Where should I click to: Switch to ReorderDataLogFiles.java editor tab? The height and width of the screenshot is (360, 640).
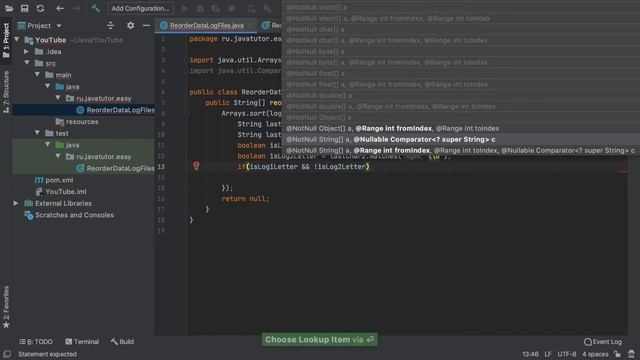206,25
